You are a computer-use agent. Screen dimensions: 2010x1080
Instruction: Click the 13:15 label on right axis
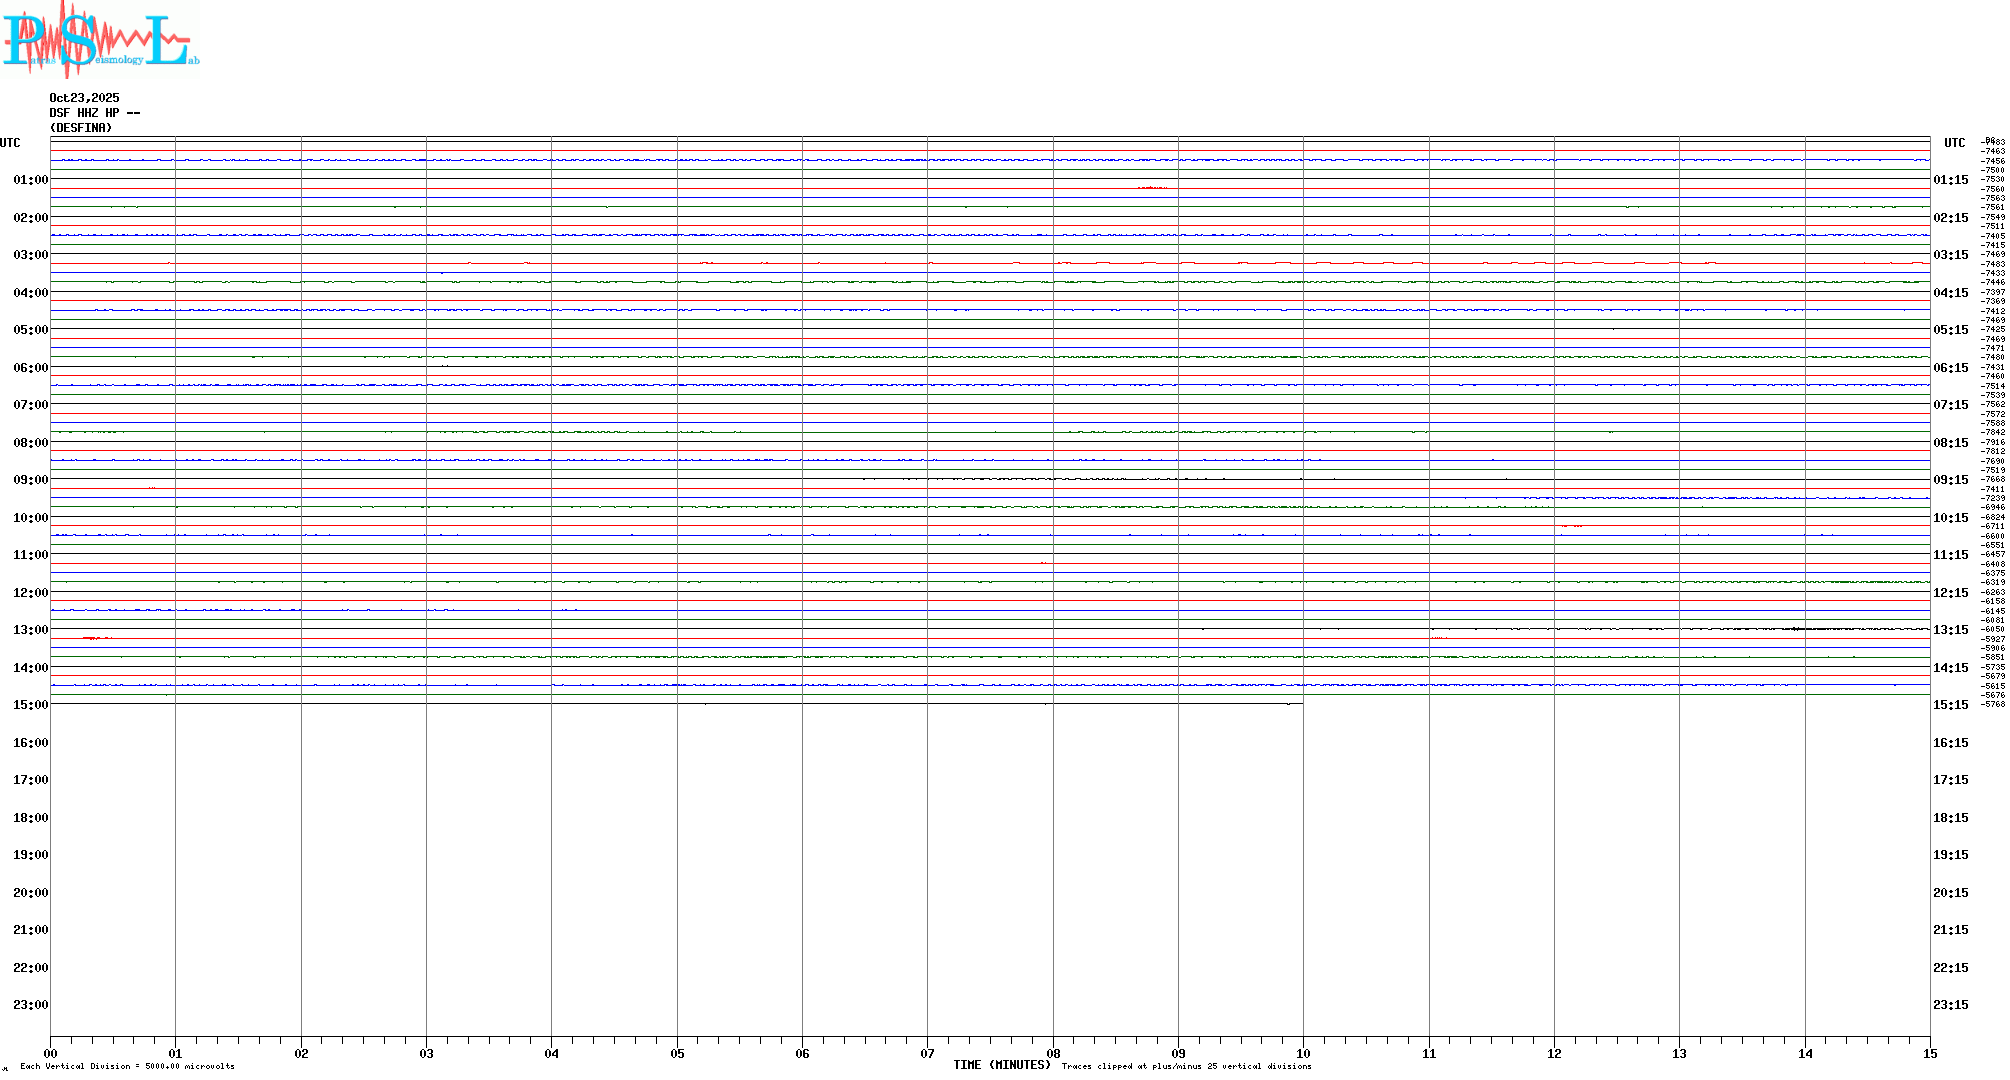pos(1950,630)
